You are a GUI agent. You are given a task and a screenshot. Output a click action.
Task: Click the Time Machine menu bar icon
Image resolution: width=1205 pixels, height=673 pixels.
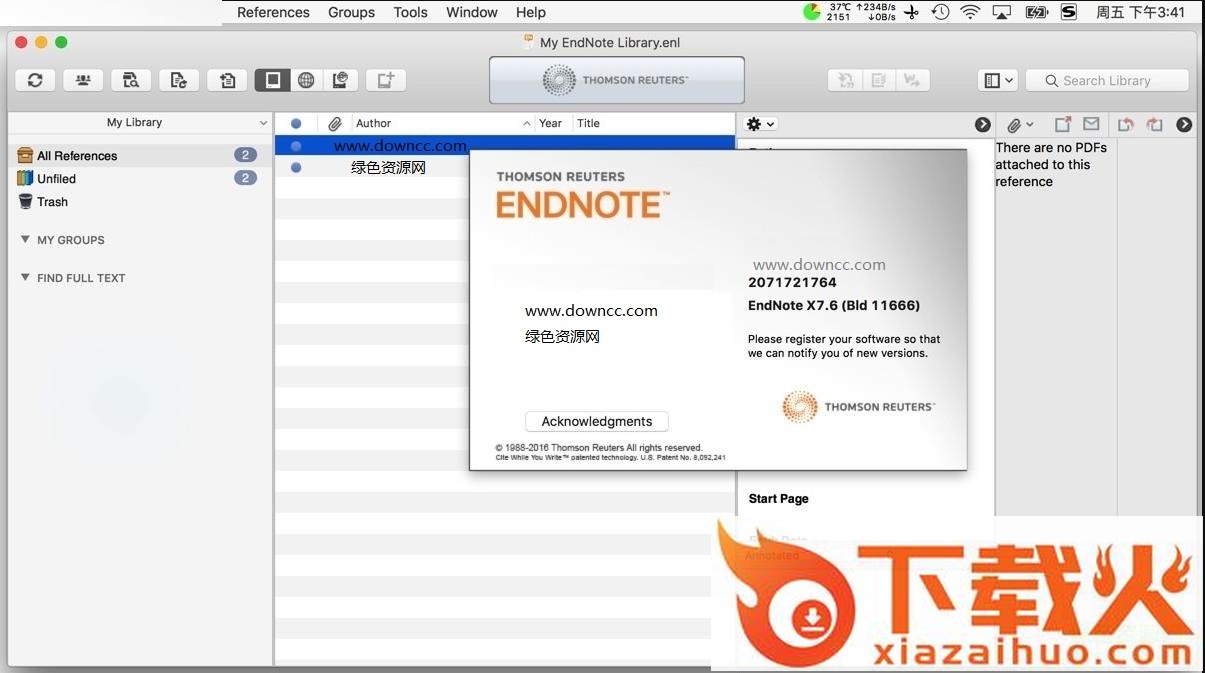pyautogui.click(x=941, y=12)
